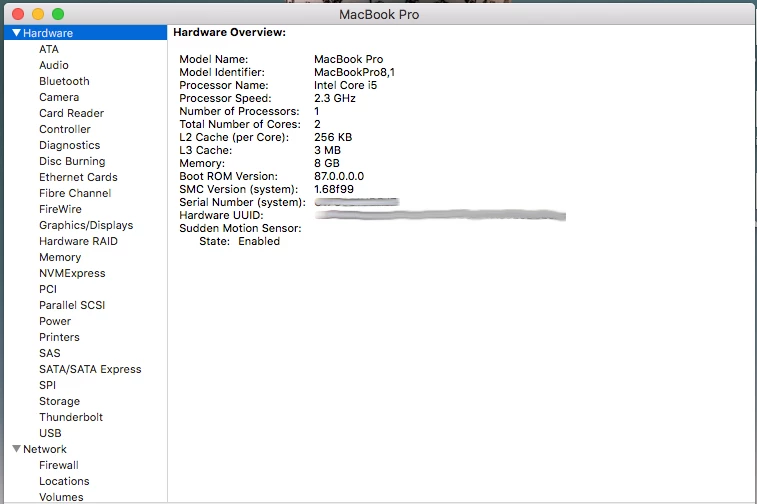The image size is (757, 504).
Task: Click the Memory value 8 GB
Action: [327, 163]
